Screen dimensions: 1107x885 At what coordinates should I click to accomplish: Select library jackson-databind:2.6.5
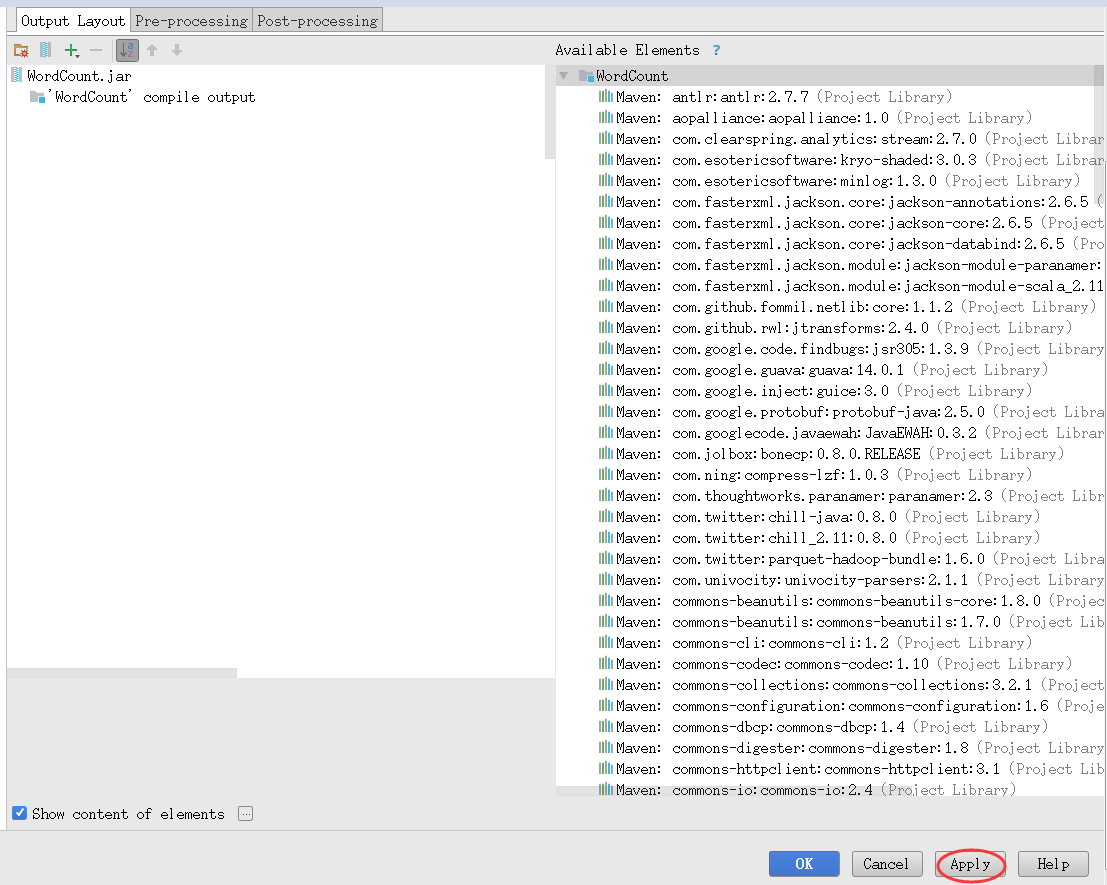pos(851,244)
